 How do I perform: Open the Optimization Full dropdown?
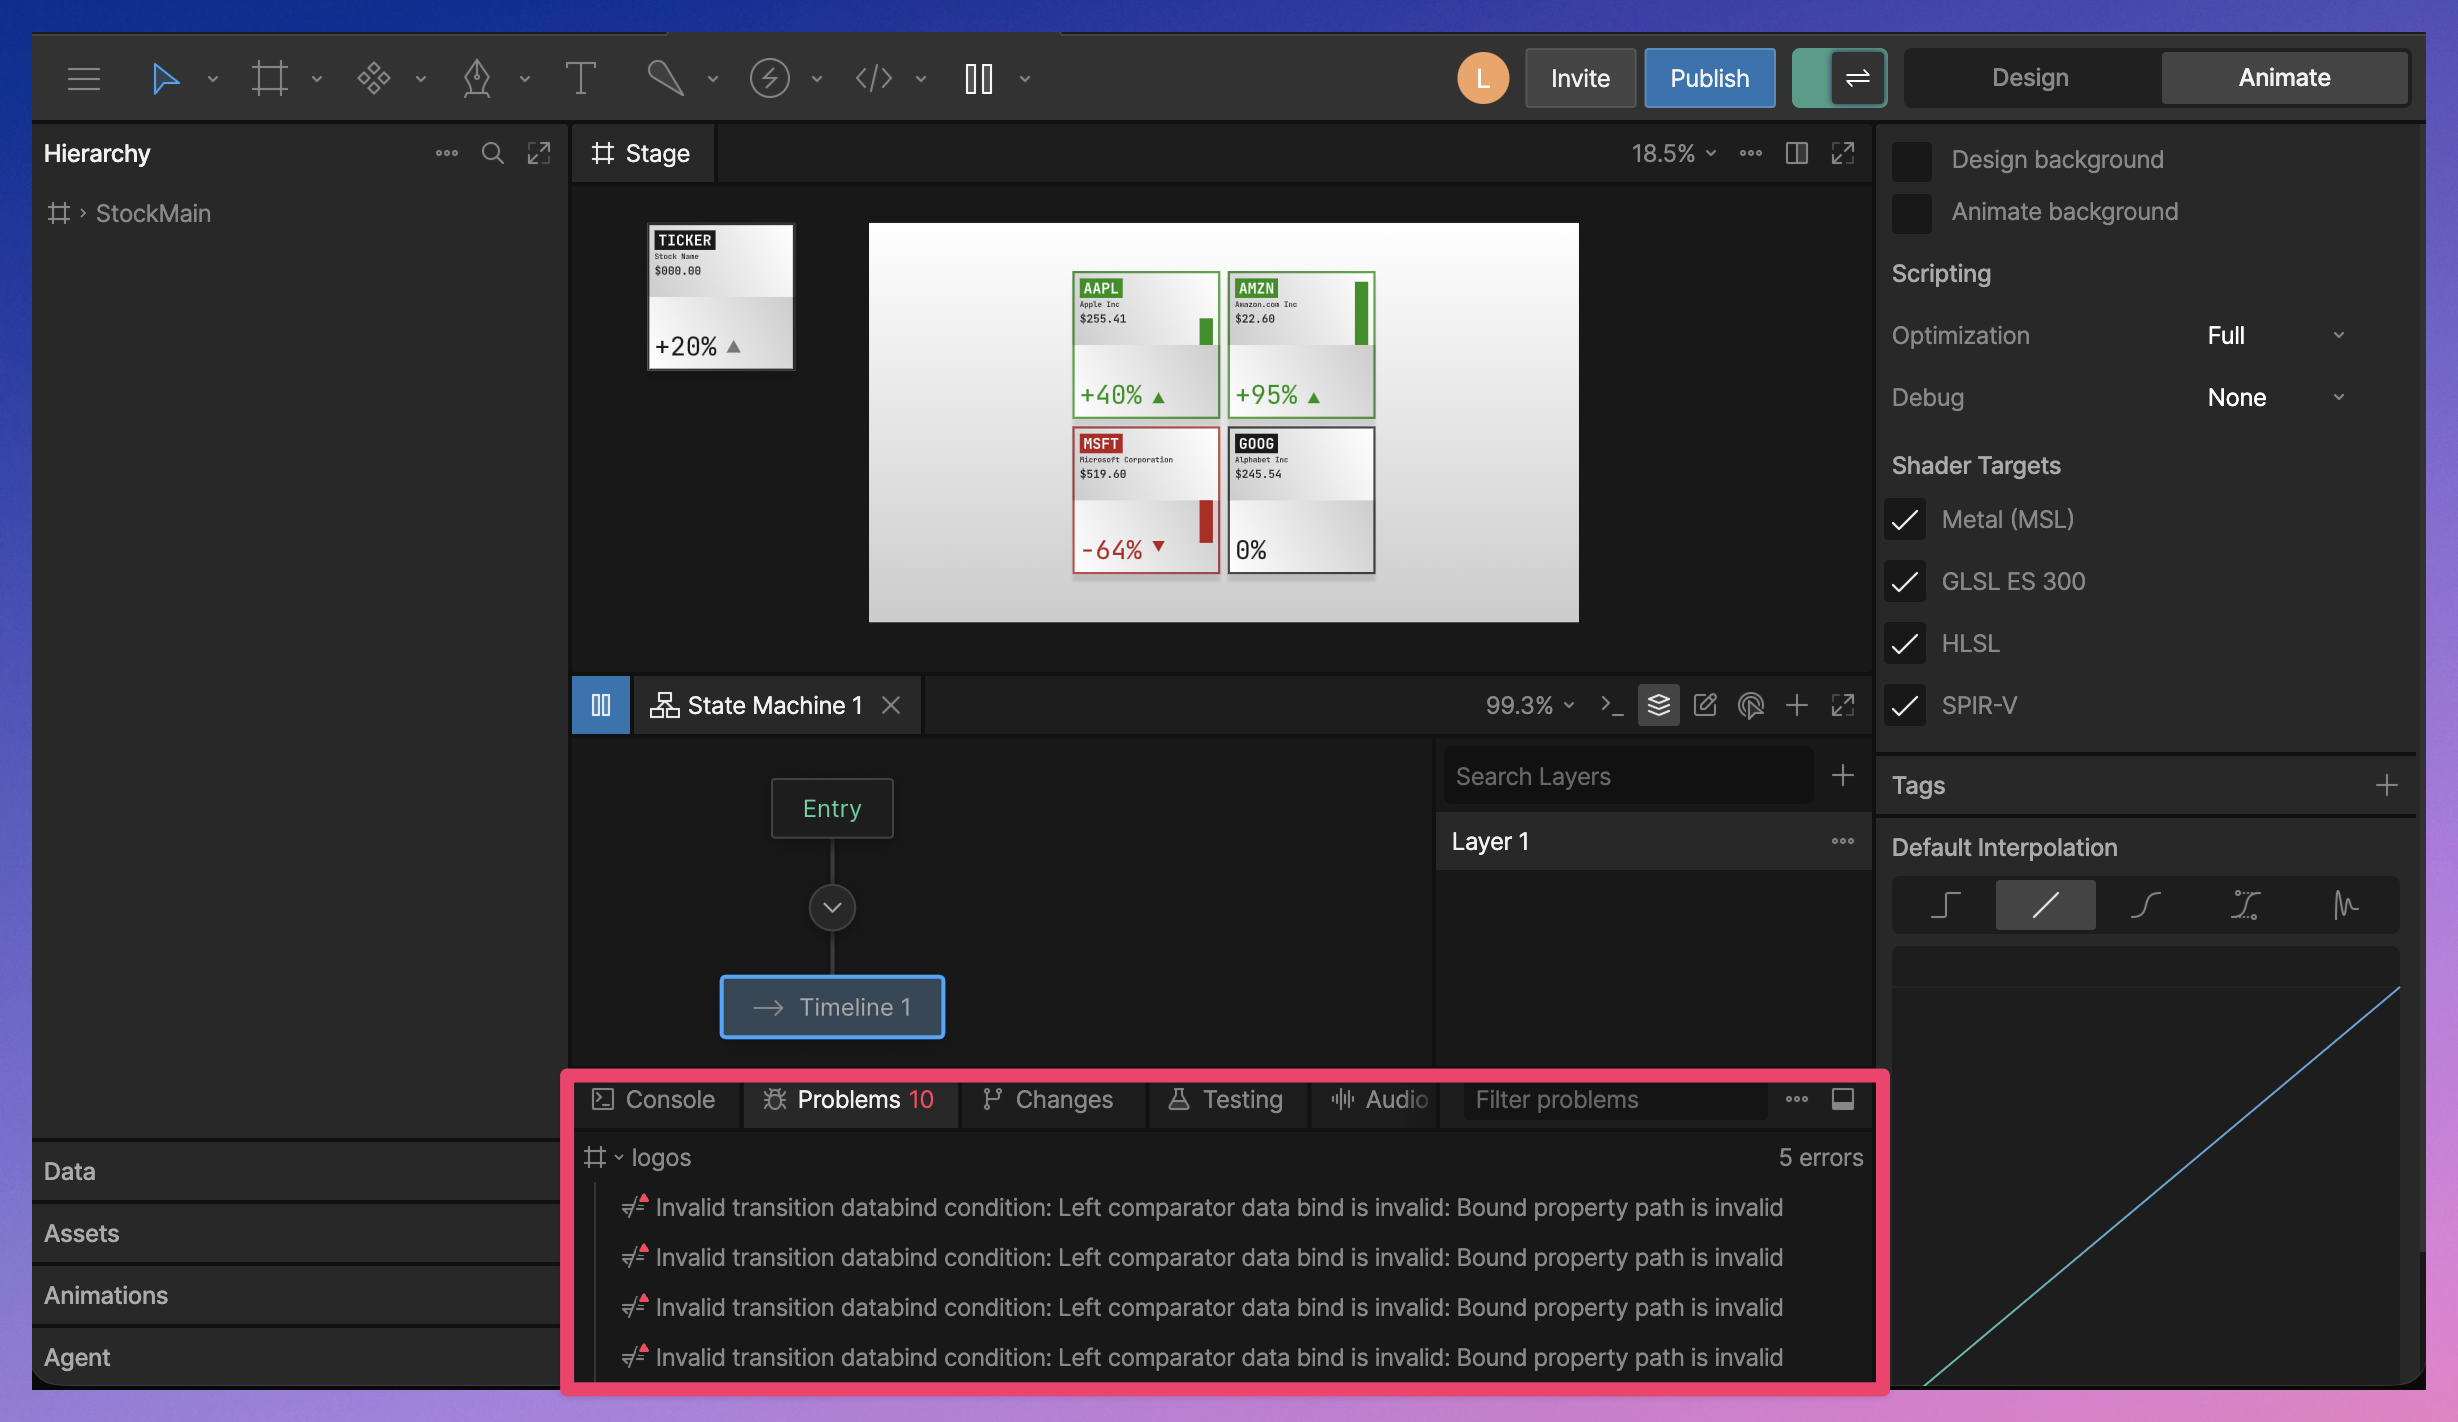click(2275, 335)
